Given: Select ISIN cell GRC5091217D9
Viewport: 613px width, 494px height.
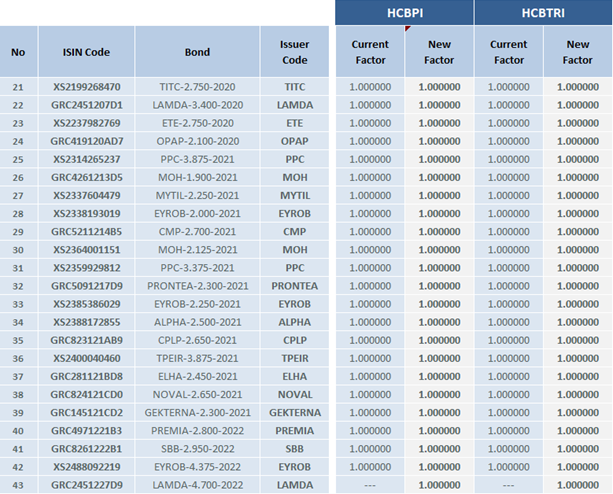Looking at the screenshot, I should 86,285.
